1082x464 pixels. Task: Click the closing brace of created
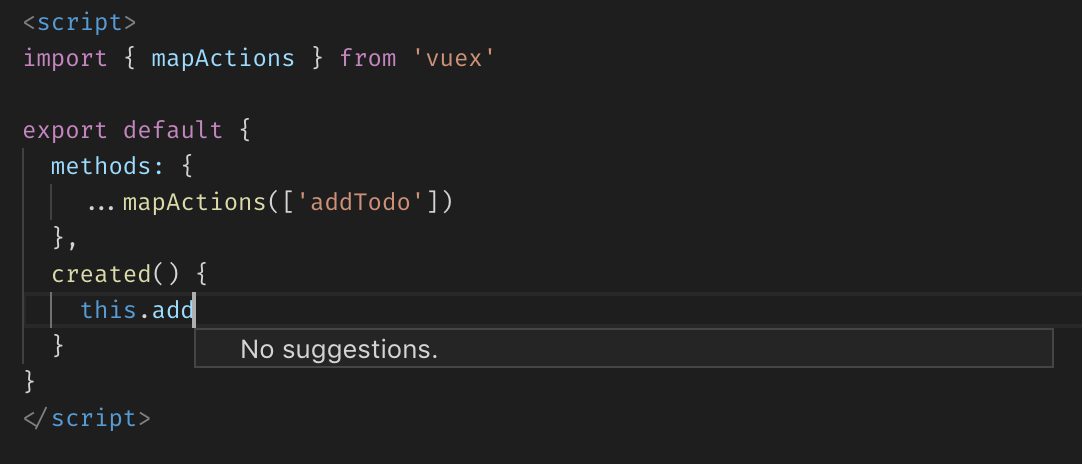pos(58,346)
